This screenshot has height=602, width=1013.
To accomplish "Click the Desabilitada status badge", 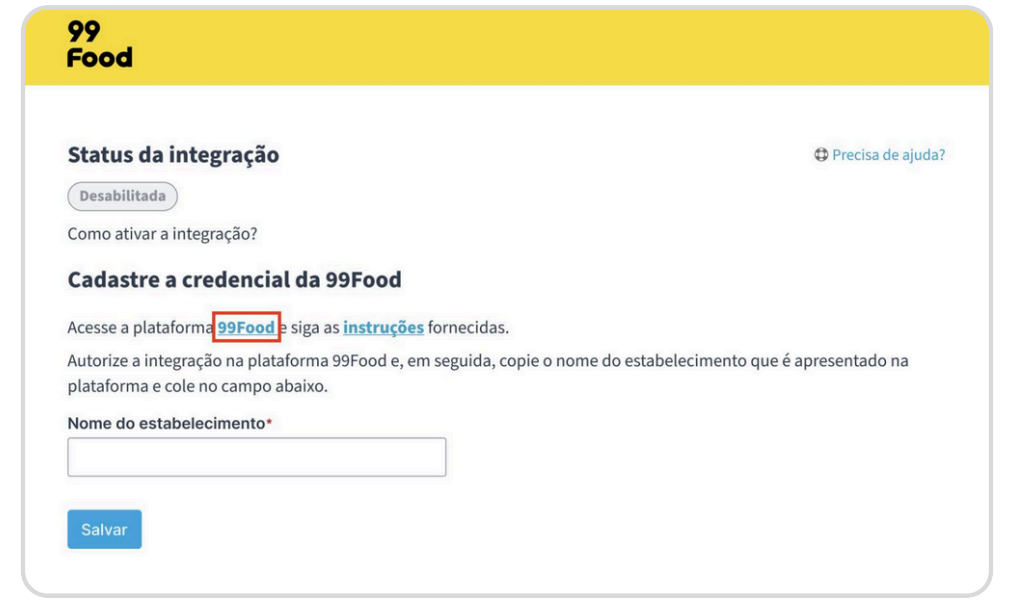I will point(122,196).
